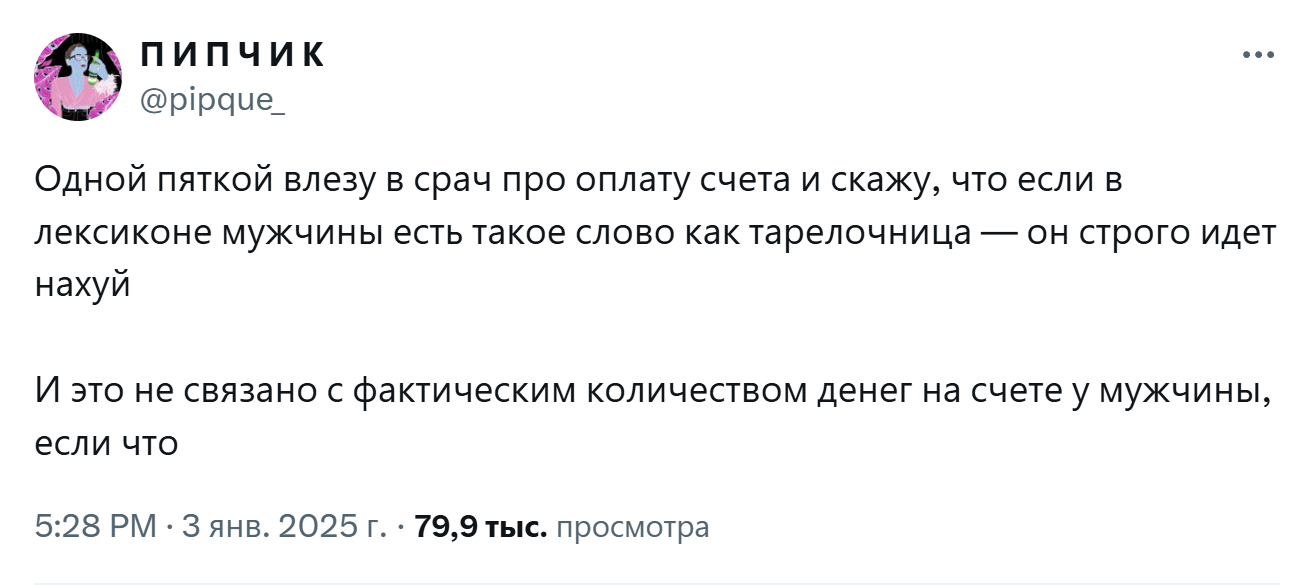Viewport: 1312px width, 585px height.
Task: Click the pipque_ profile avatar picture
Action: [x=78, y=78]
